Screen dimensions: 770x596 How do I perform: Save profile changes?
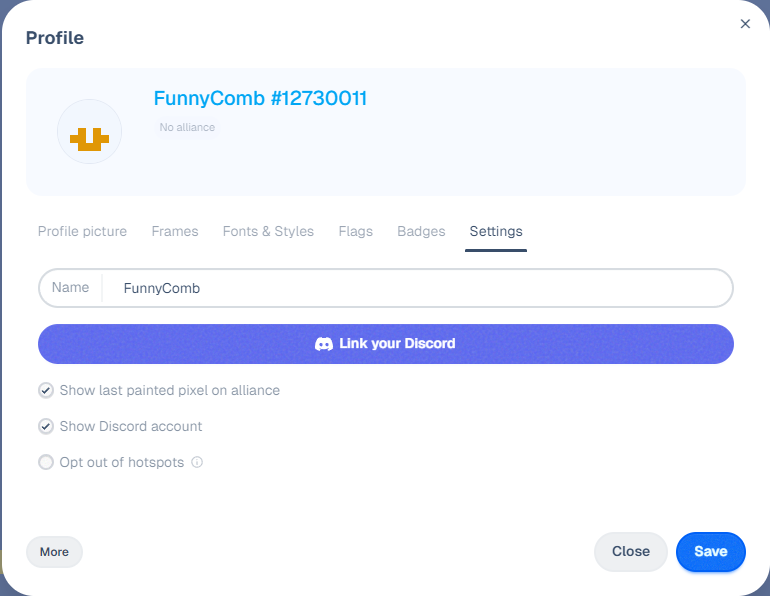tap(711, 551)
